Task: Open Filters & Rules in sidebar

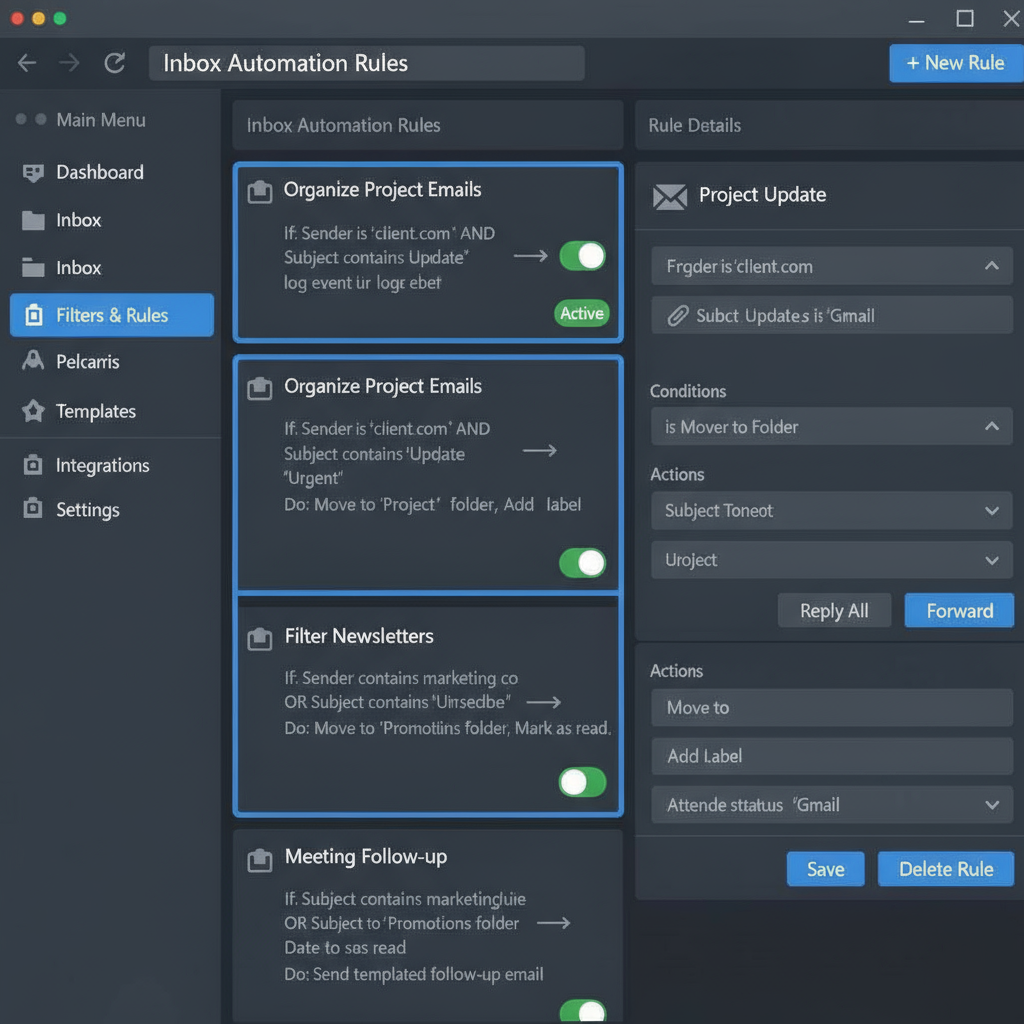Action: pyautogui.click(x=112, y=315)
